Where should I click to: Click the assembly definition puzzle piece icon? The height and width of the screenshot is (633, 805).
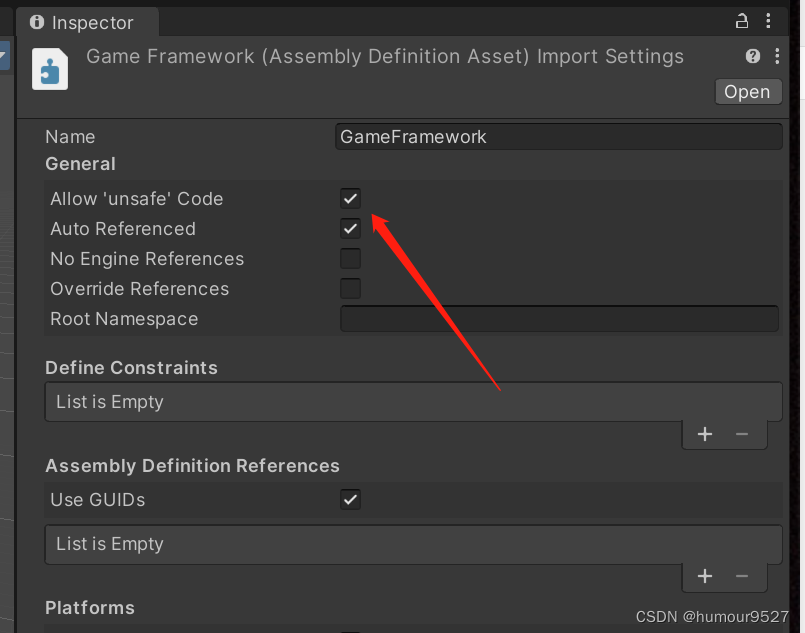pyautogui.click(x=50, y=69)
